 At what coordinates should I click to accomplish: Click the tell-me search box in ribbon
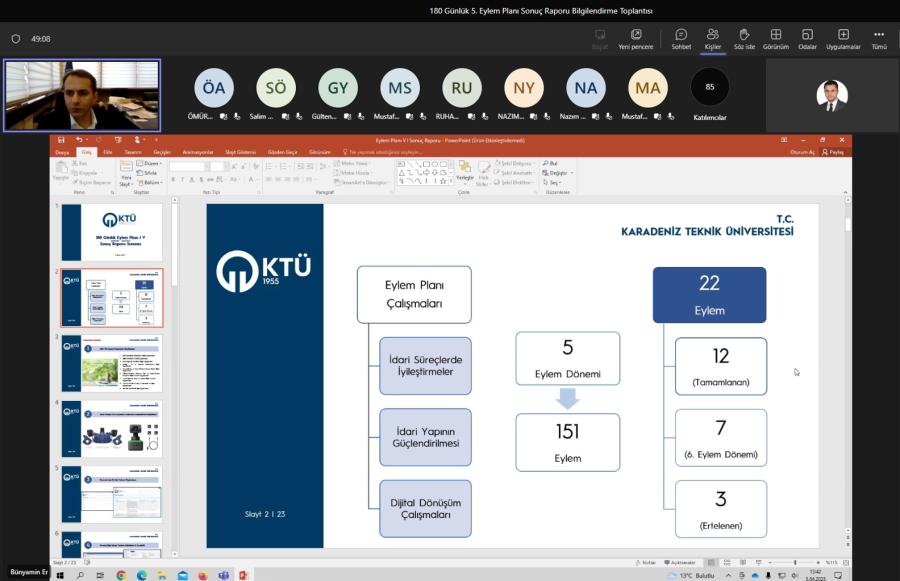point(385,152)
